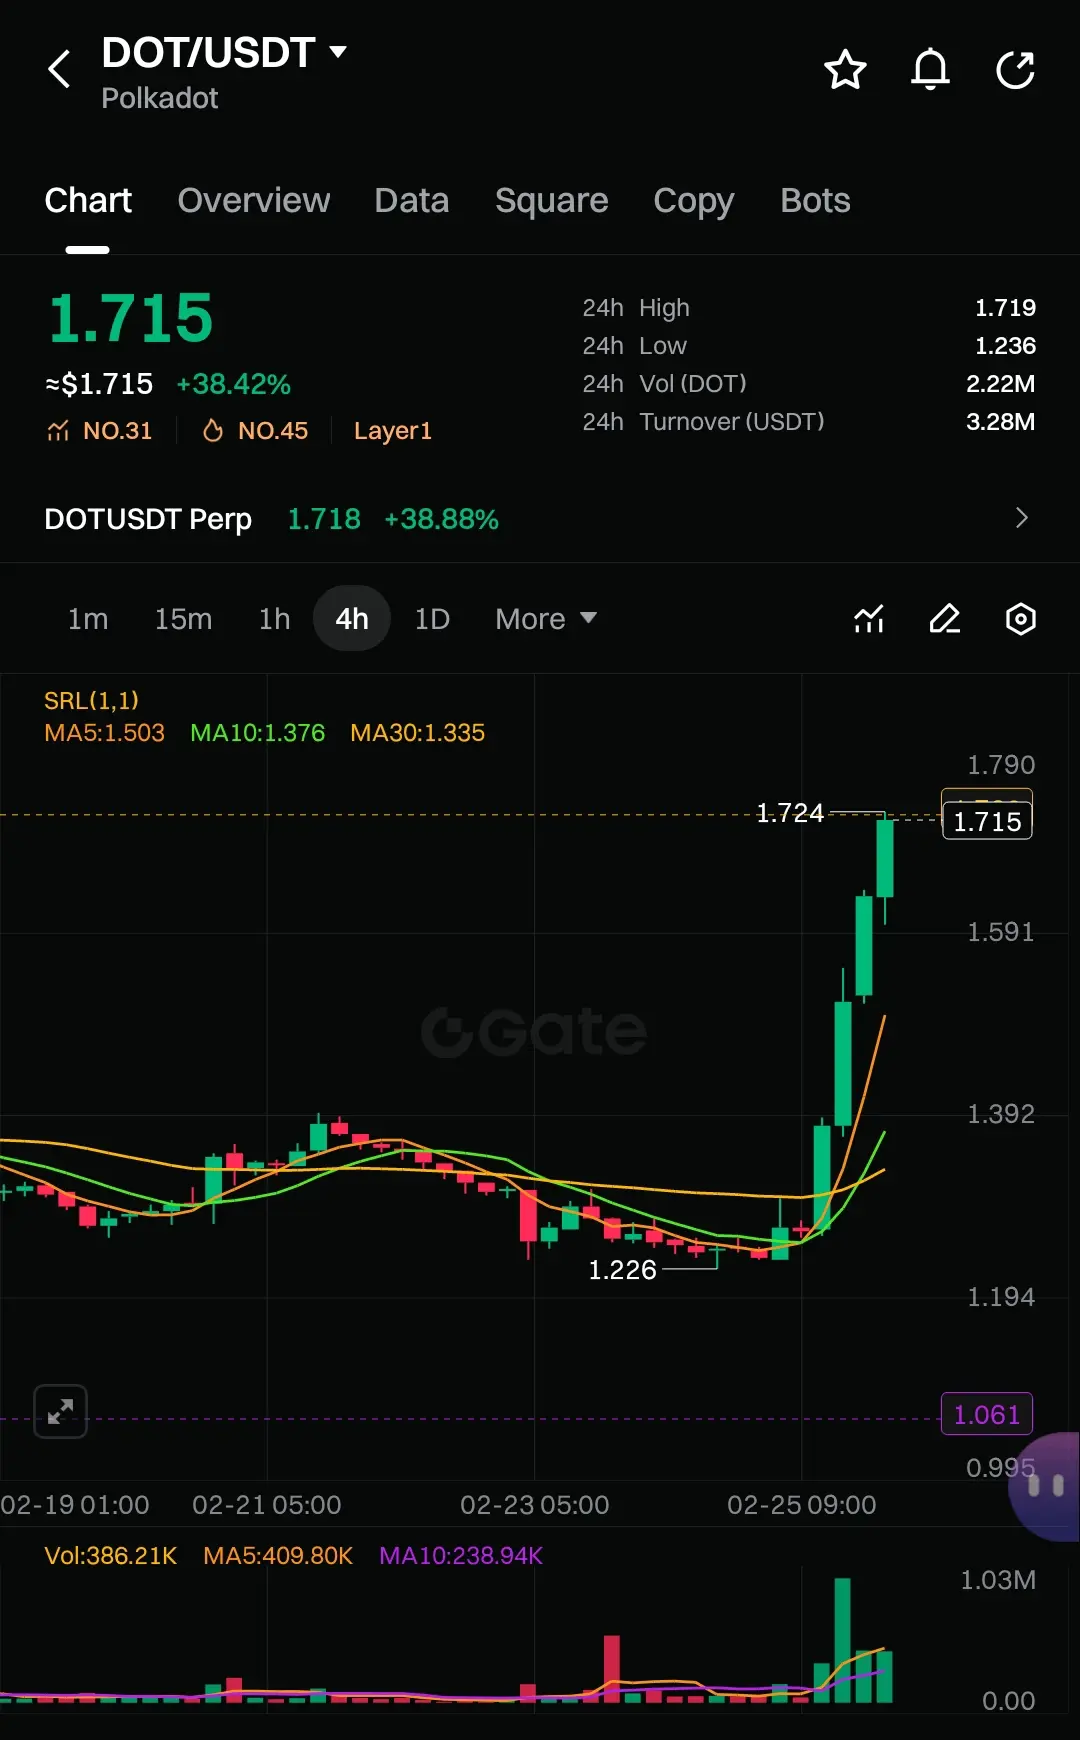Tap volume MA10:238.94K label
This screenshot has height=1740, width=1080.
[461, 1556]
